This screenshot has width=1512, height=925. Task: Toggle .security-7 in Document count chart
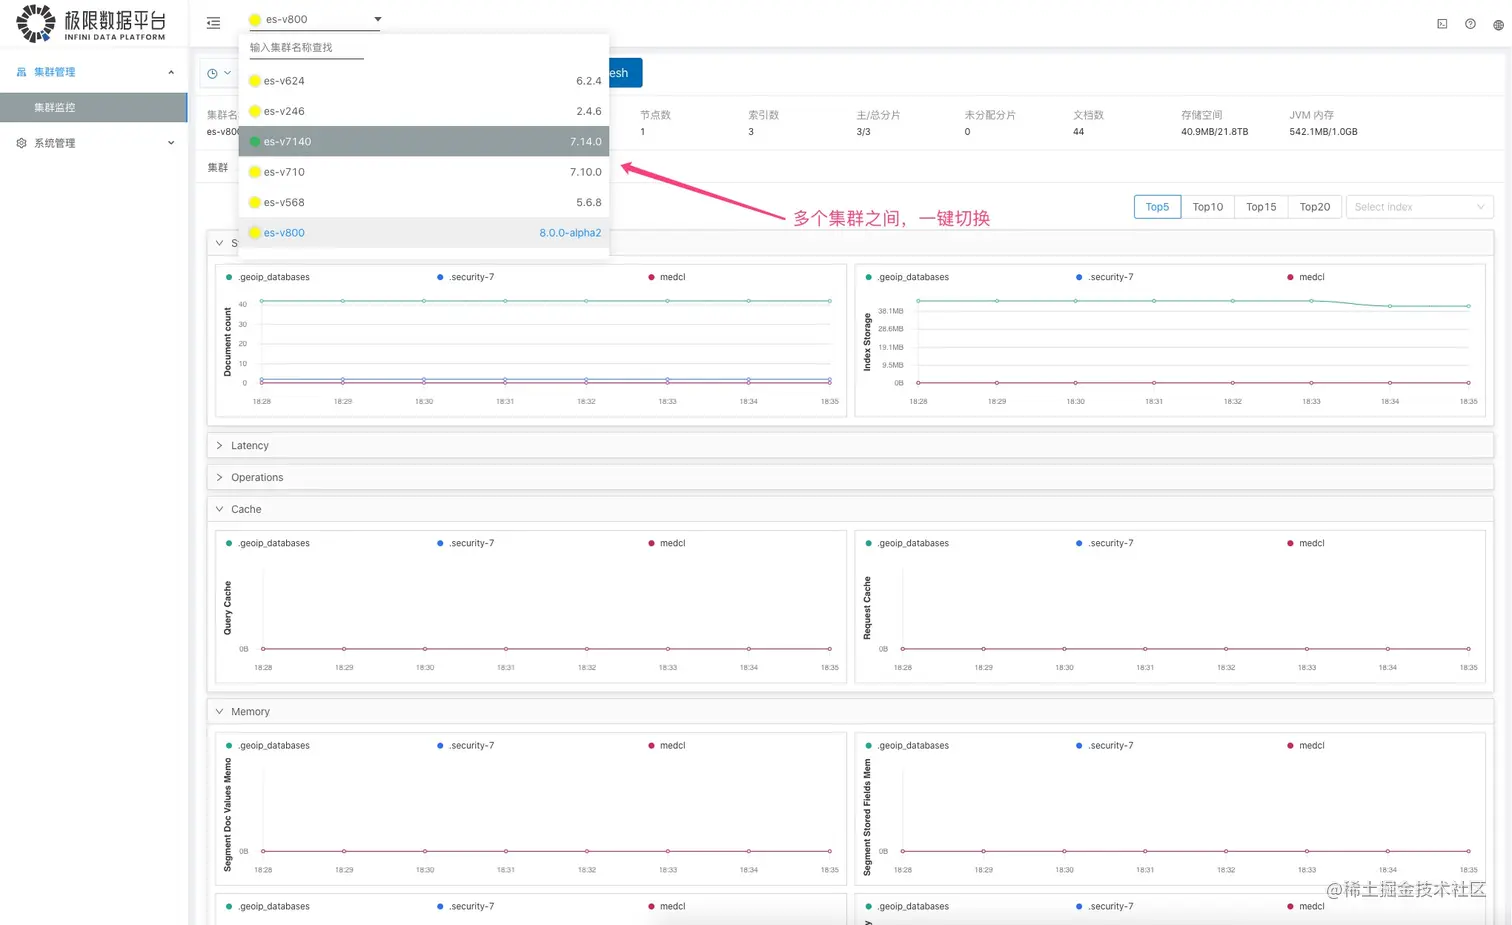click(x=466, y=277)
